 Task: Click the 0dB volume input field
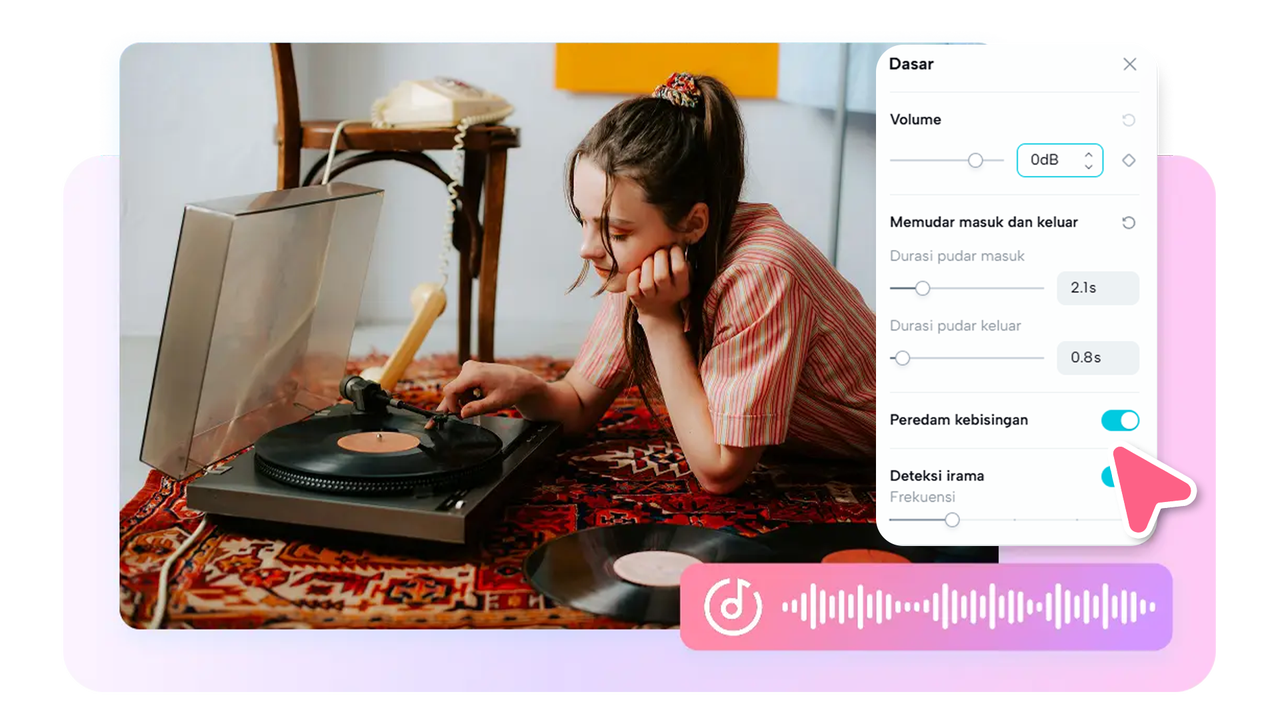tap(1059, 160)
